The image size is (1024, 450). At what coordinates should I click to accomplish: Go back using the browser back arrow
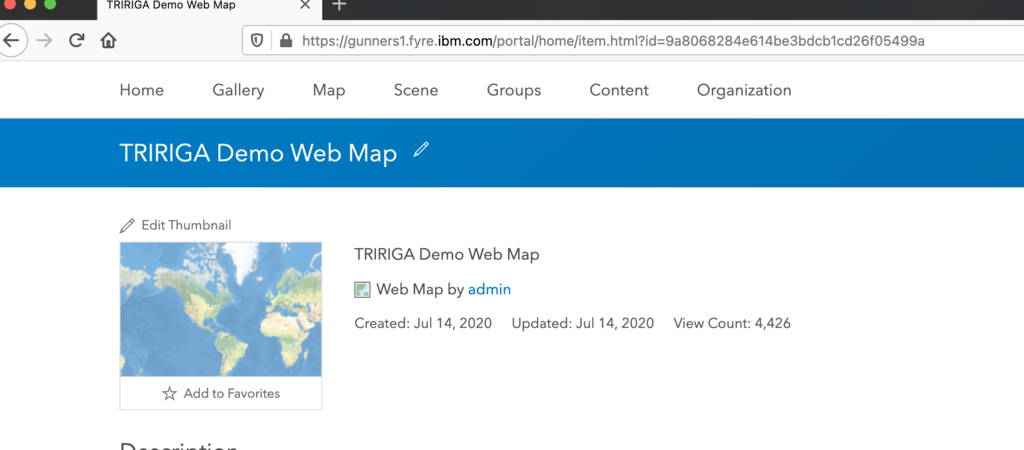(x=11, y=40)
